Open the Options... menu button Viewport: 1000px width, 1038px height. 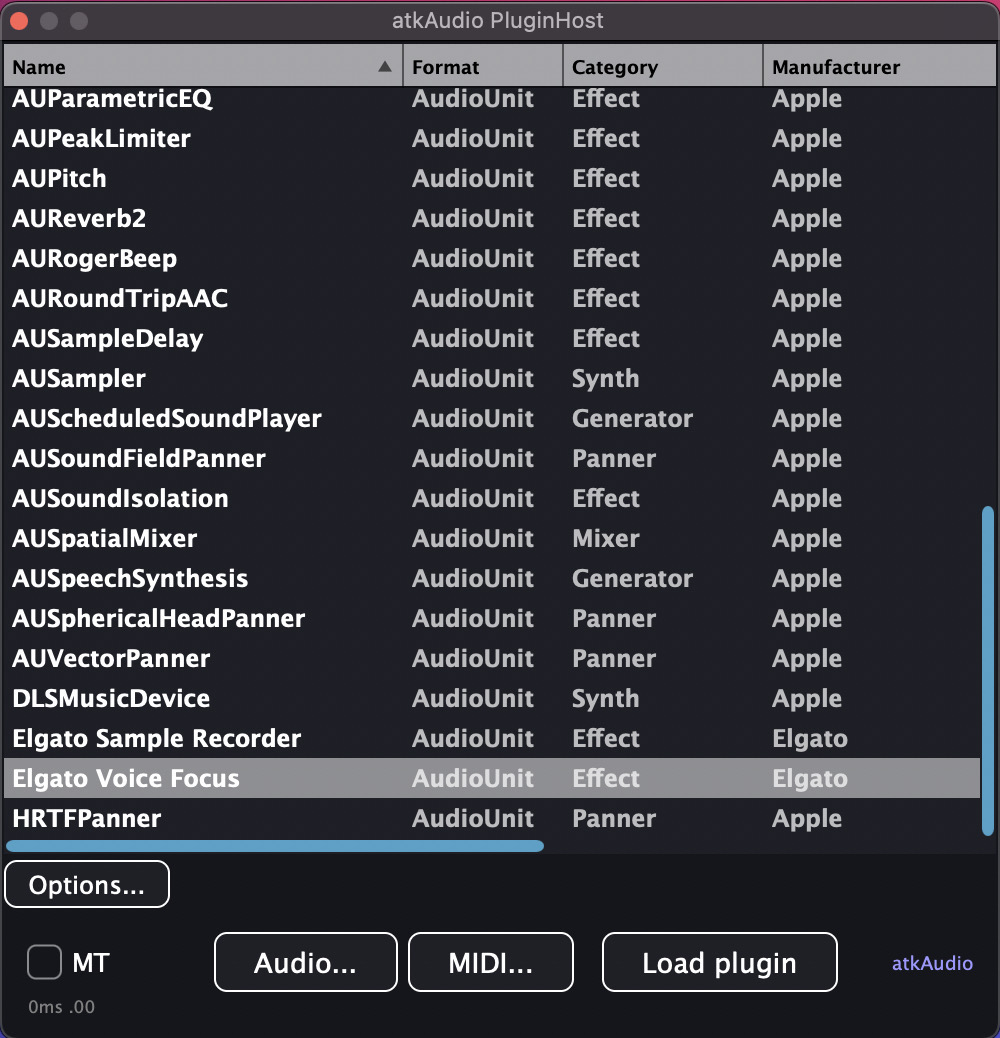pyautogui.click(x=87, y=885)
